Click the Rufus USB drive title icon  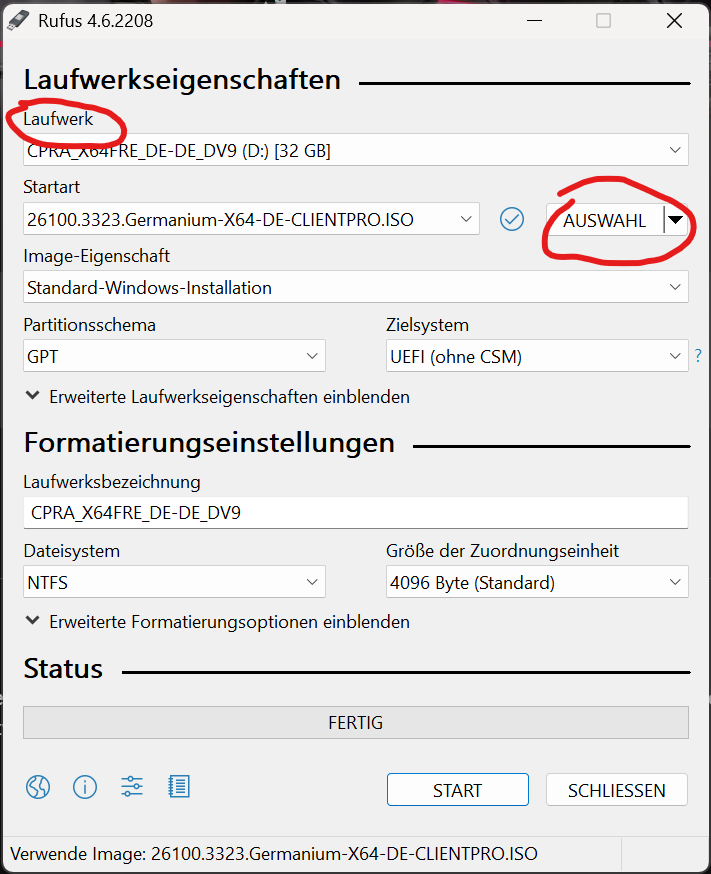pyautogui.click(x=17, y=21)
